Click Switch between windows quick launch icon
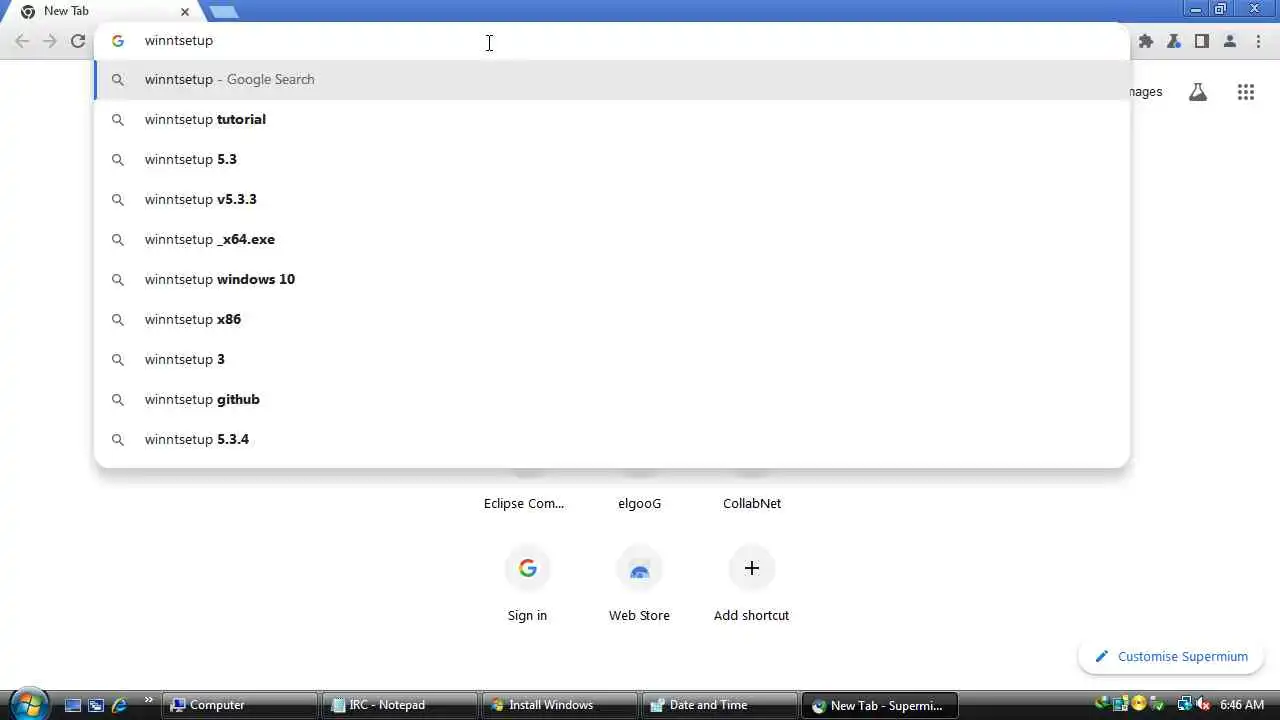The width and height of the screenshot is (1280, 720). coord(96,705)
